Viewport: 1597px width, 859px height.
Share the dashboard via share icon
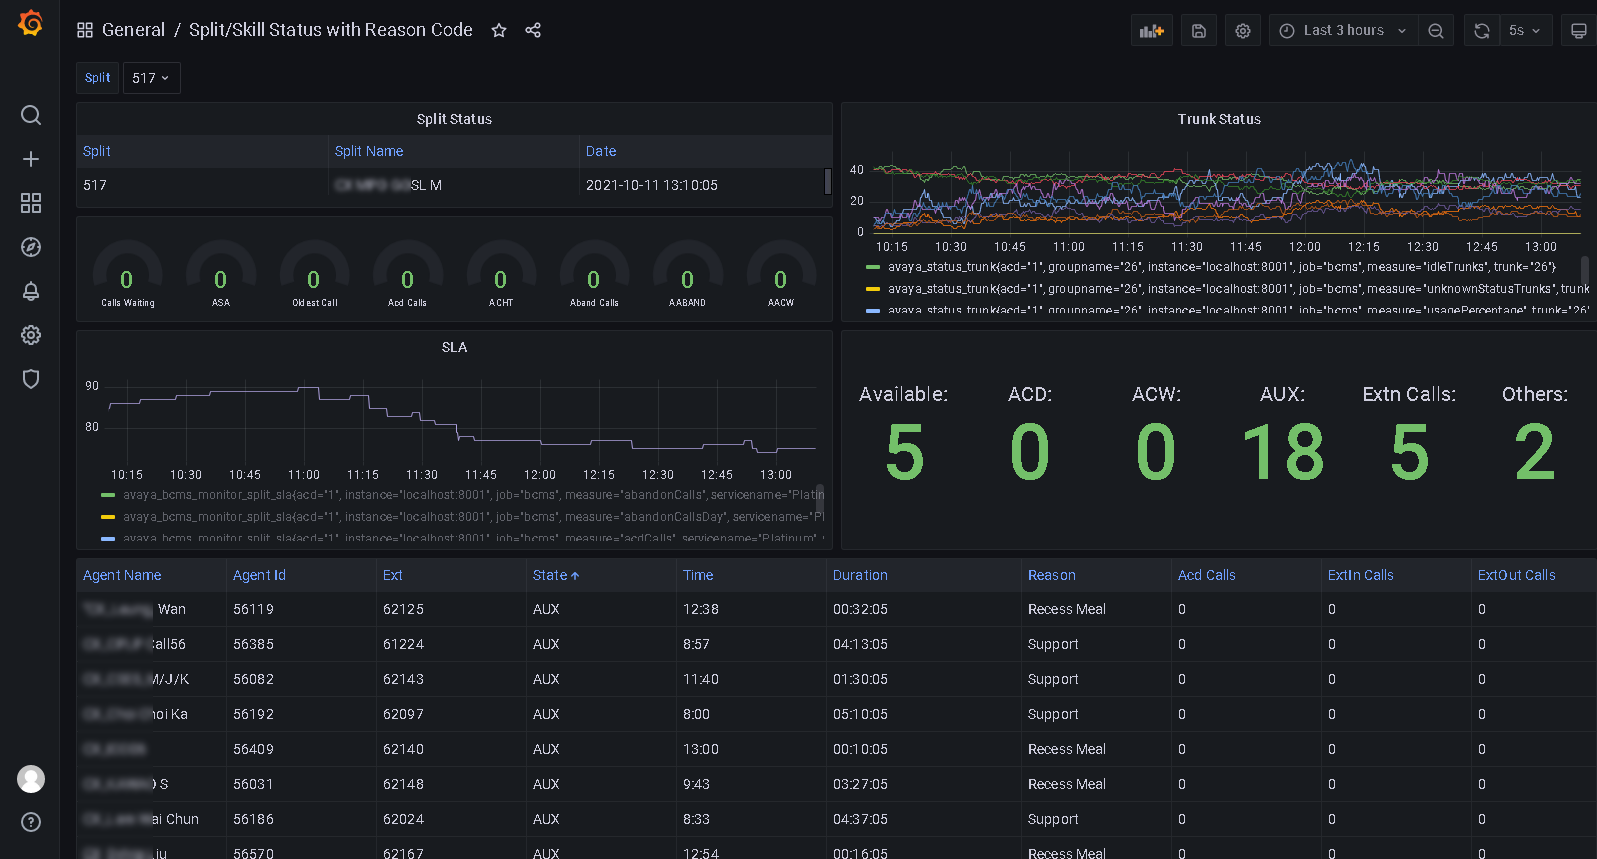pos(533,30)
